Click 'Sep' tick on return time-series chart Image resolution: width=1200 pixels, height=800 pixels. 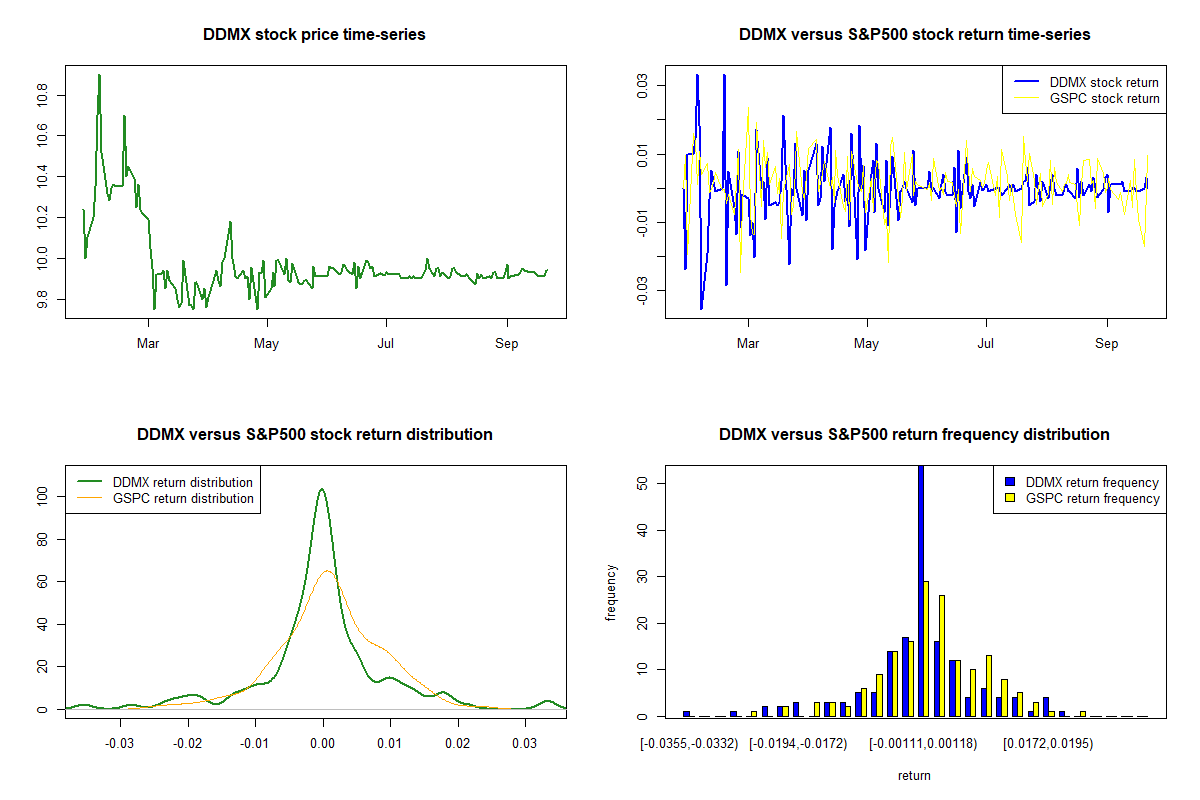click(x=1106, y=343)
